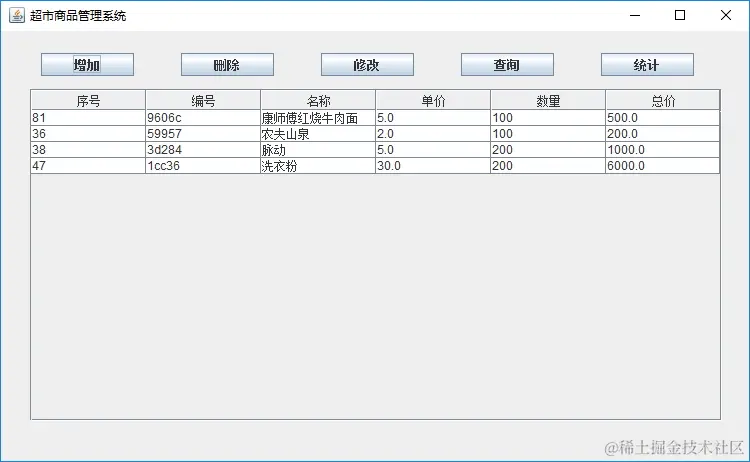Click the 名称 column header
Image resolution: width=750 pixels, height=462 pixels.
pyautogui.click(x=318, y=100)
